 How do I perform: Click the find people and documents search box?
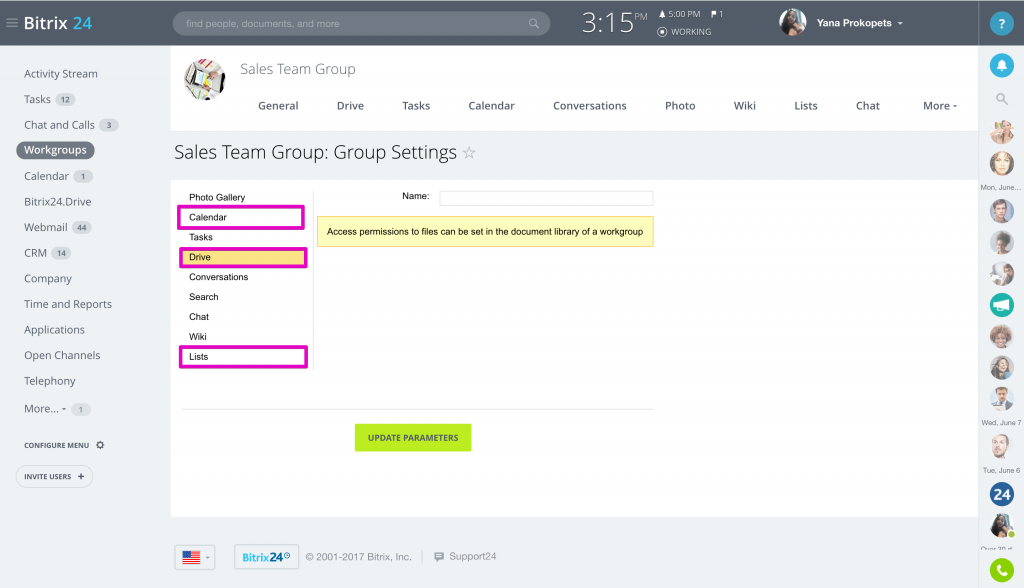pos(361,24)
